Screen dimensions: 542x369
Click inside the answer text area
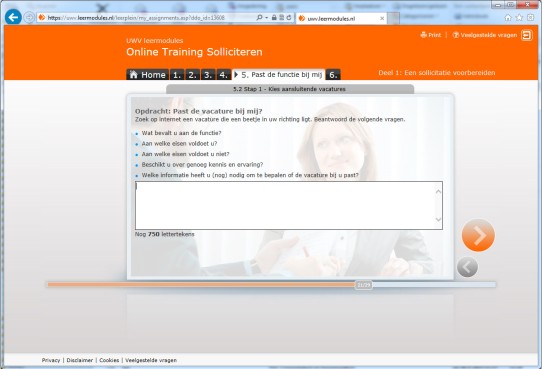coord(285,205)
